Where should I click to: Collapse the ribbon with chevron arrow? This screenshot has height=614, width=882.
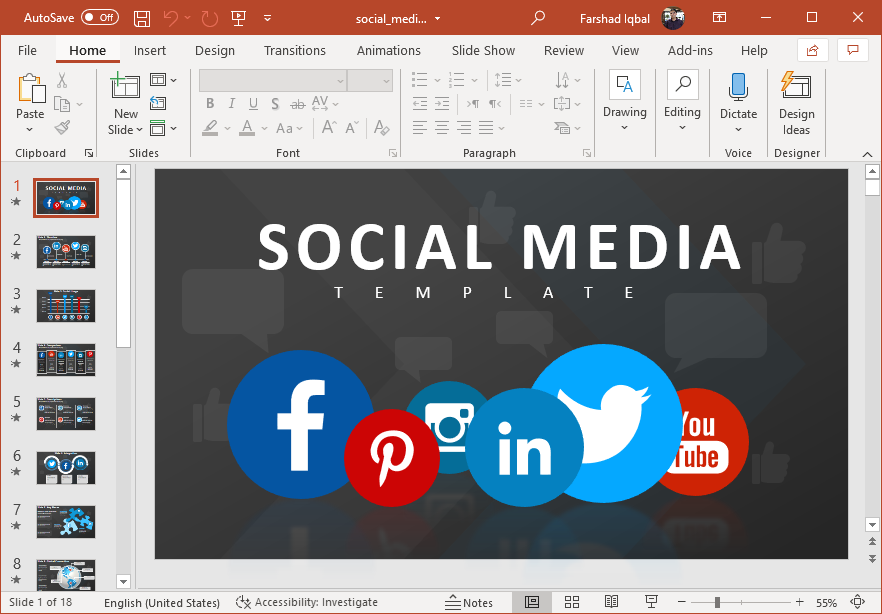[x=867, y=153]
